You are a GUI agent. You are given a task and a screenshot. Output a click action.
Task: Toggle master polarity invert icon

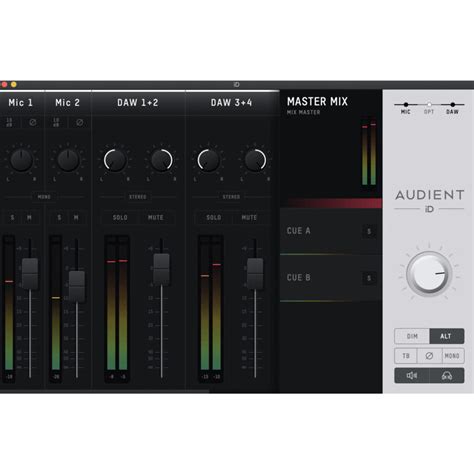coord(429,356)
